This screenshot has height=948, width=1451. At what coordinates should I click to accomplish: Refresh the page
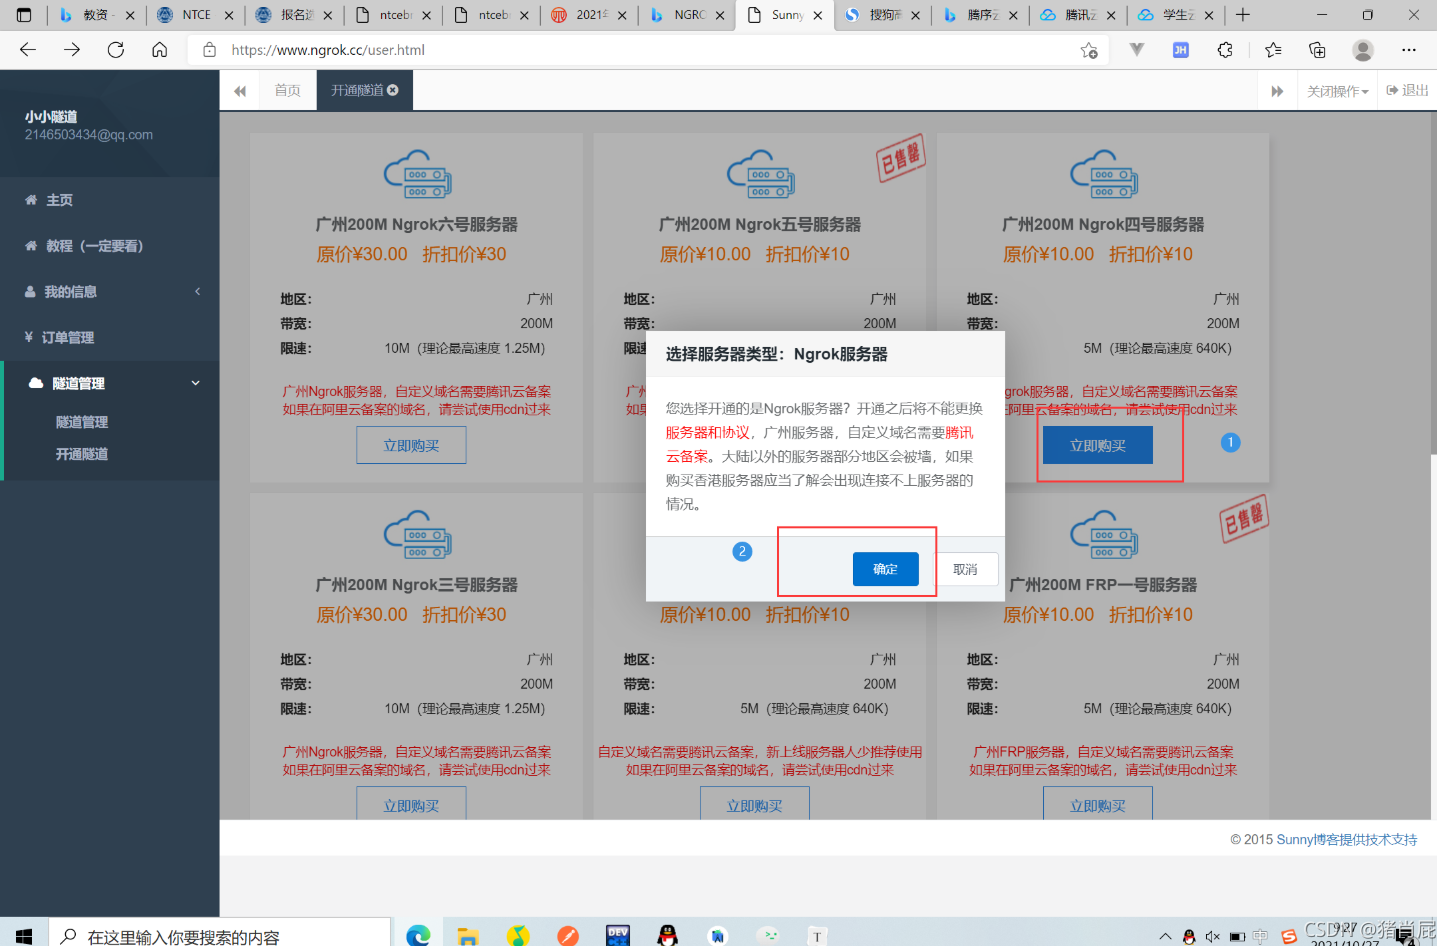pos(117,50)
